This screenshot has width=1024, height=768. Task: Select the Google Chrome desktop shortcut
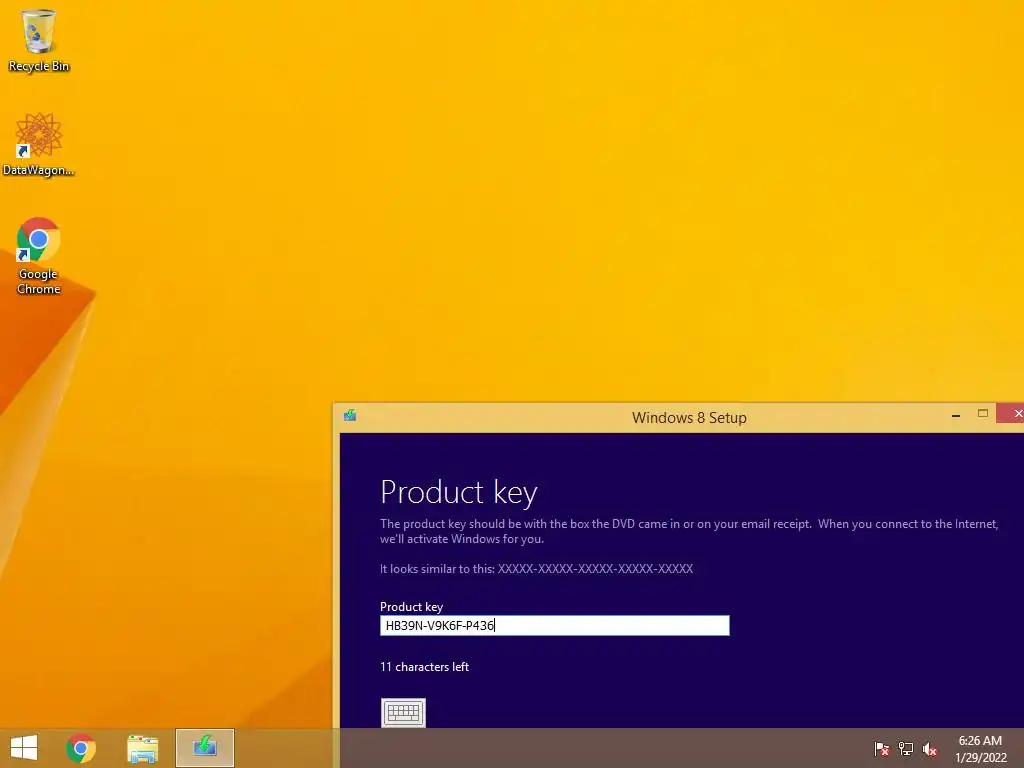[x=39, y=256]
